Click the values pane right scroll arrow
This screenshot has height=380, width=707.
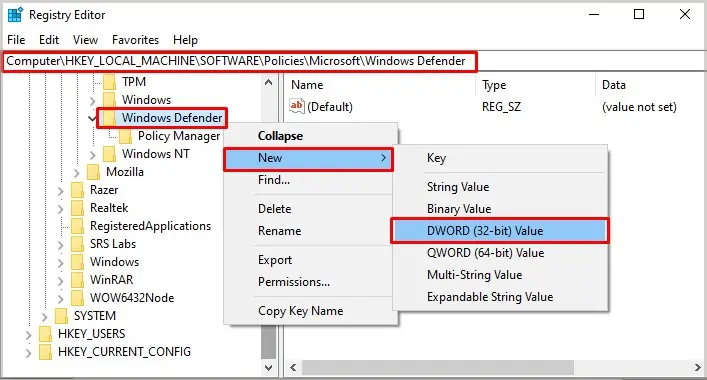pos(698,368)
